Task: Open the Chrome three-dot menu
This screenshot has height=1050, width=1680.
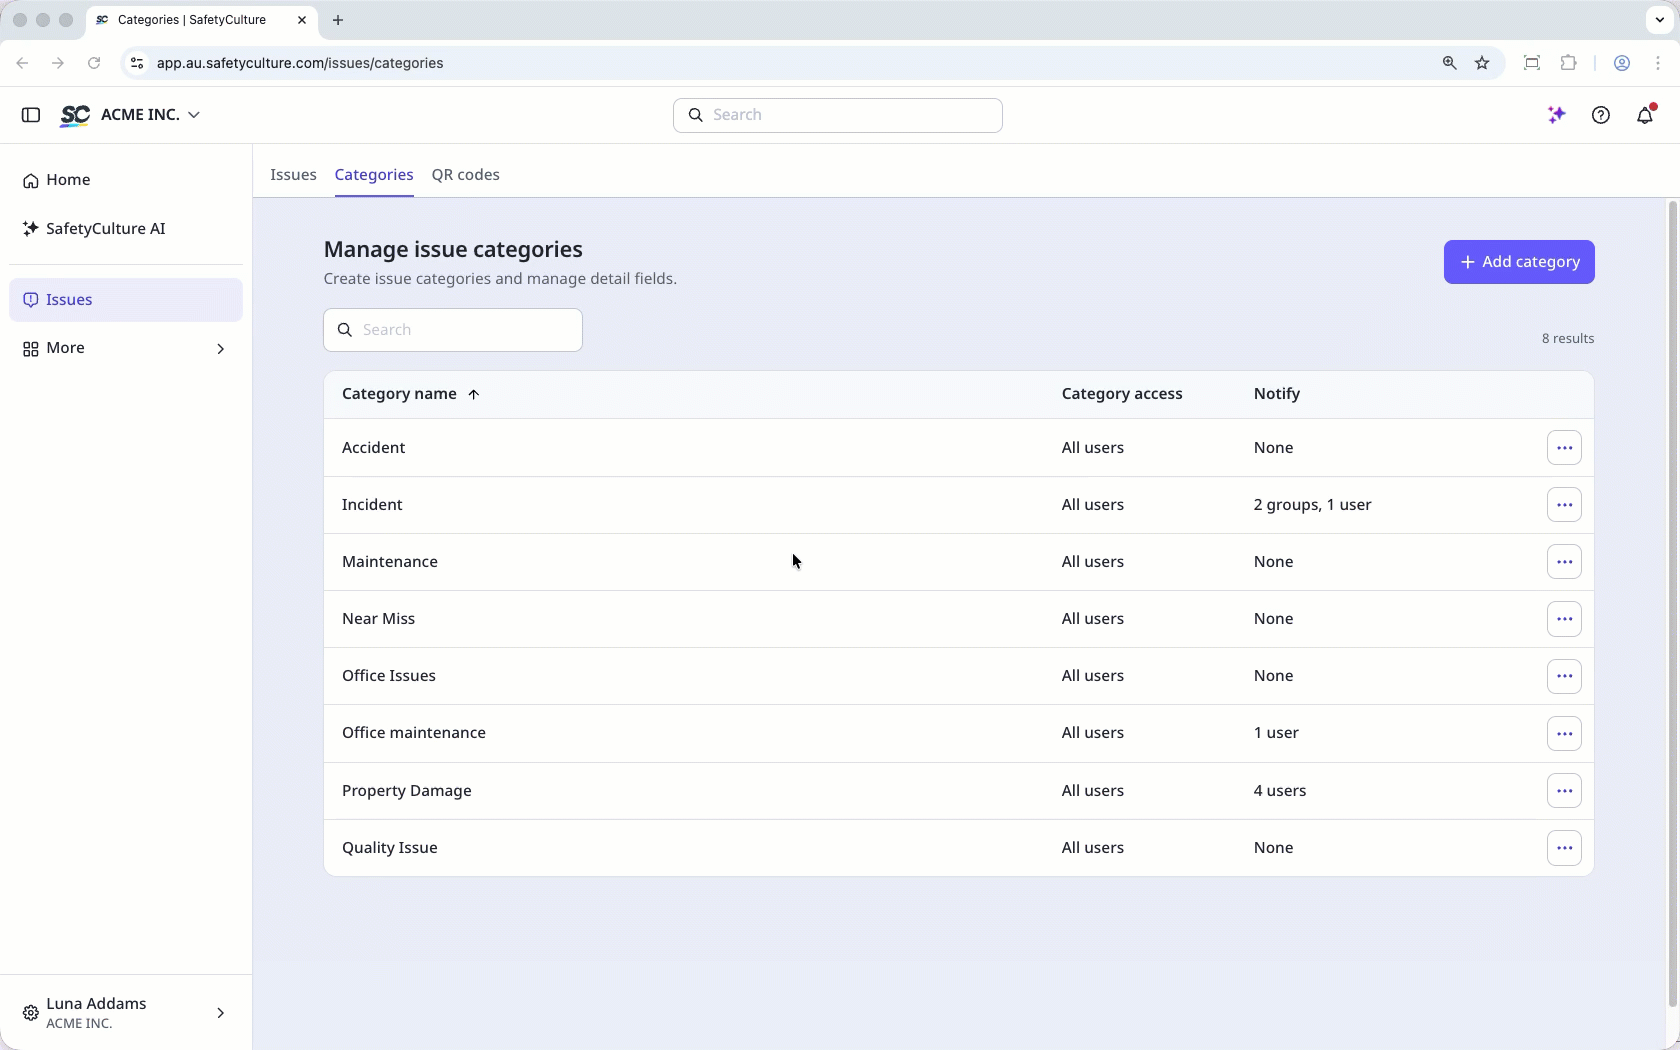Action: click(1658, 63)
